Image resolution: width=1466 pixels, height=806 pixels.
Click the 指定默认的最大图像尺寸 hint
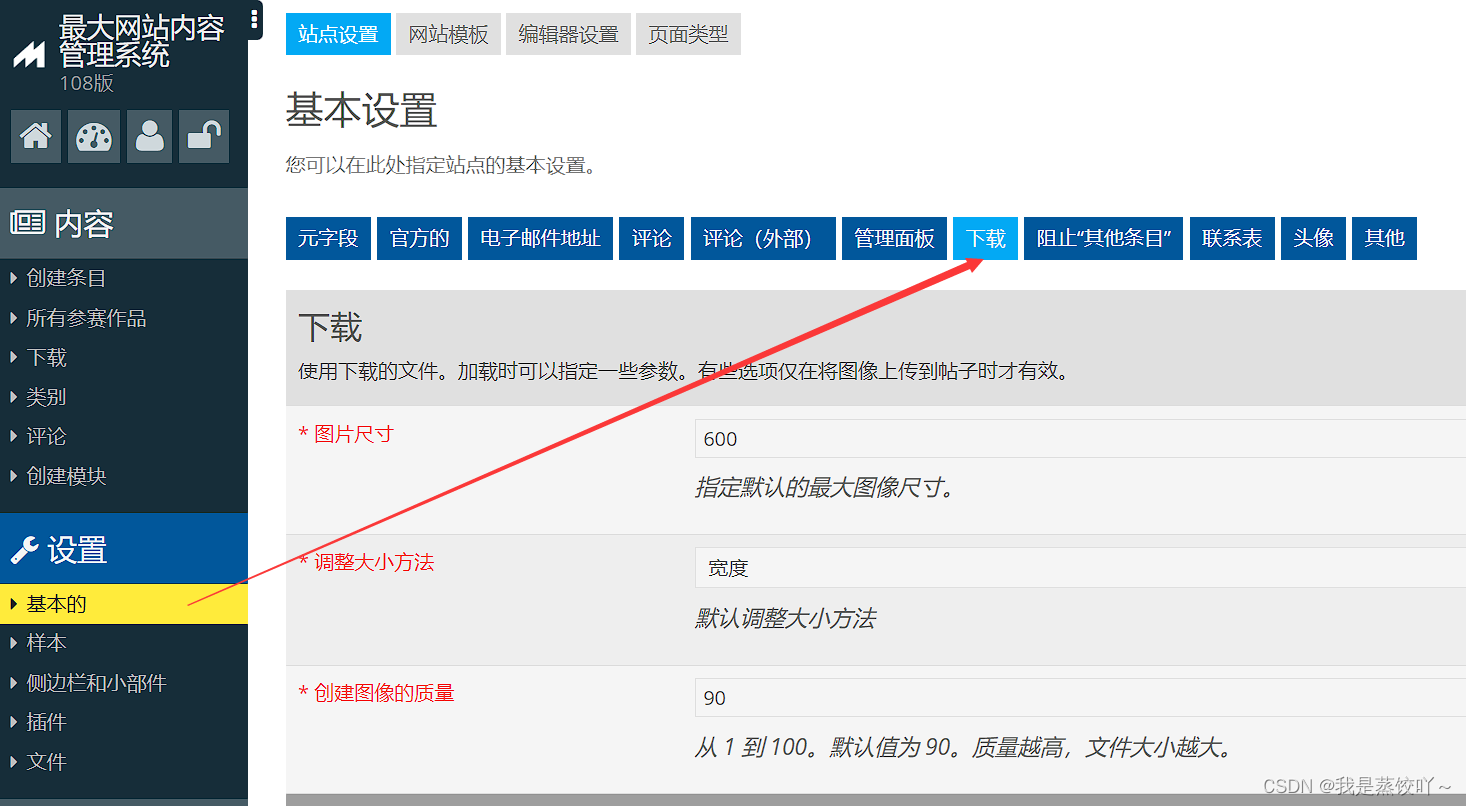click(825, 489)
